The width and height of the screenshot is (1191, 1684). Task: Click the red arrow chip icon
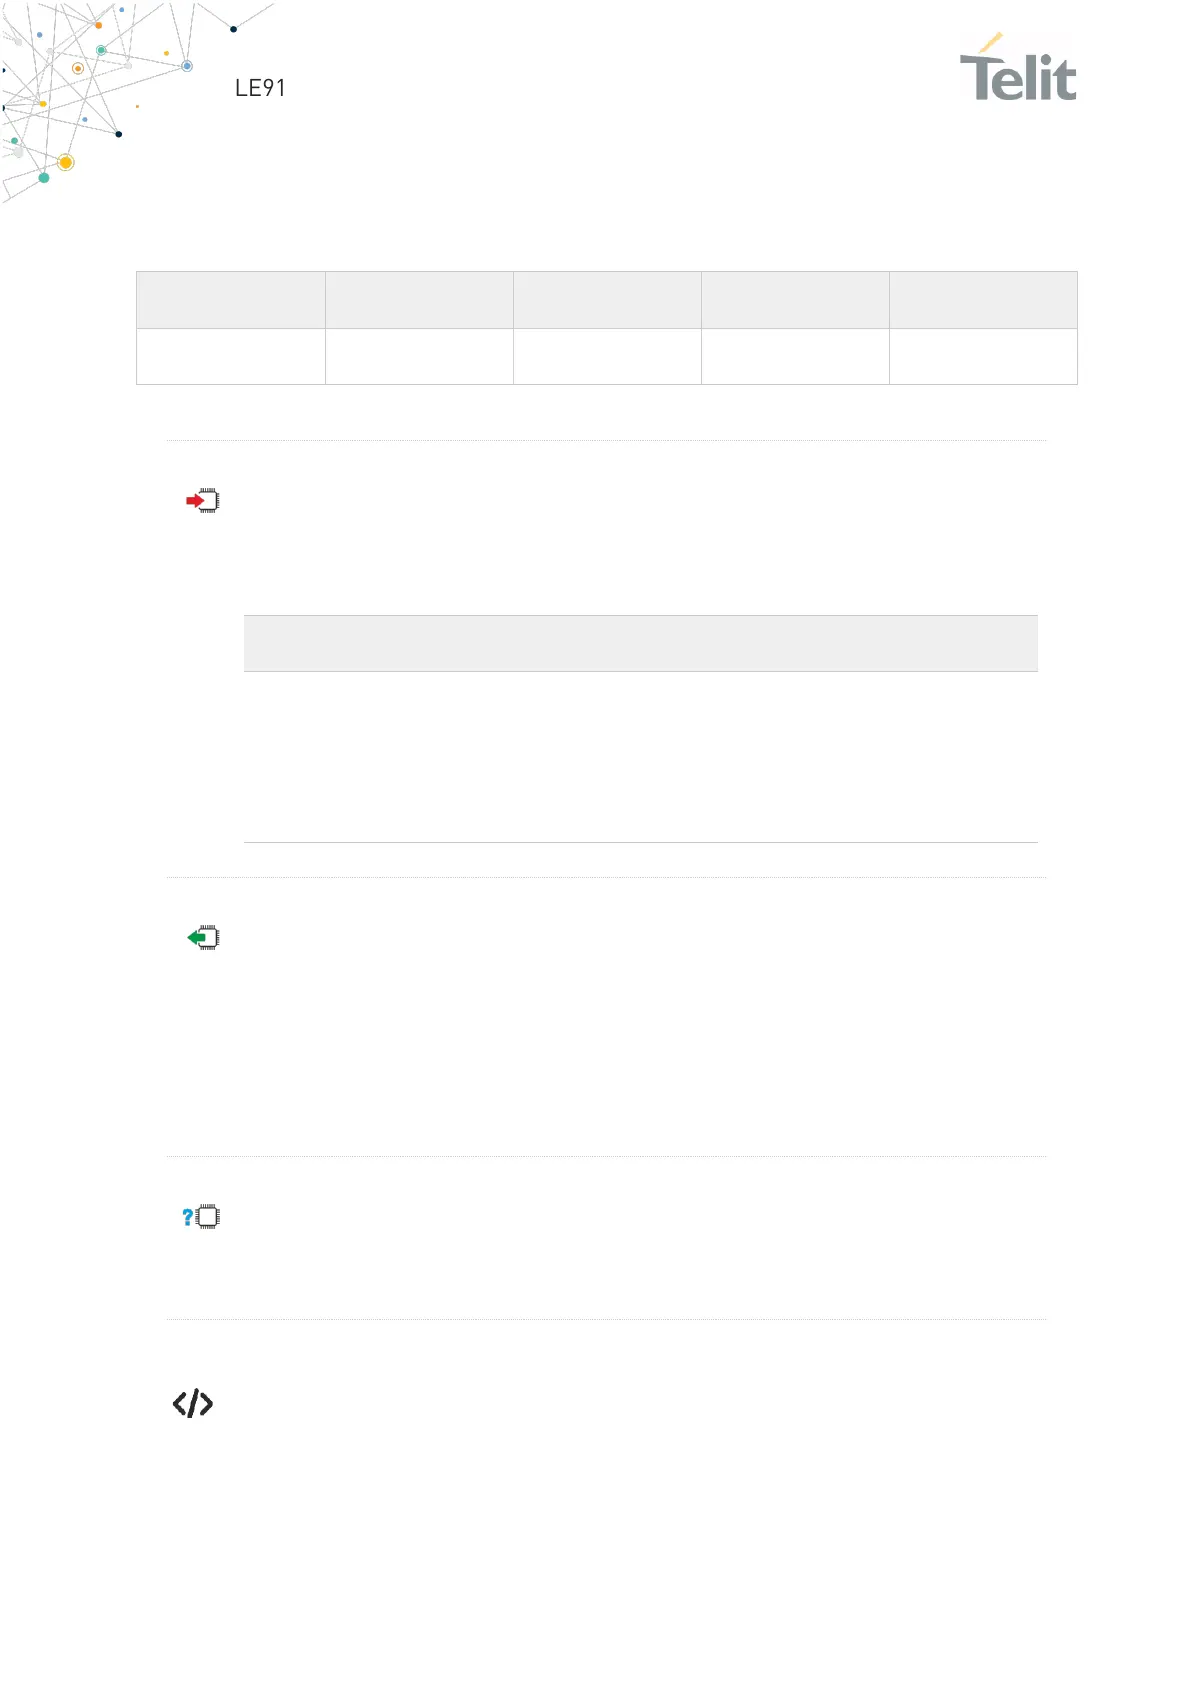[202, 501]
